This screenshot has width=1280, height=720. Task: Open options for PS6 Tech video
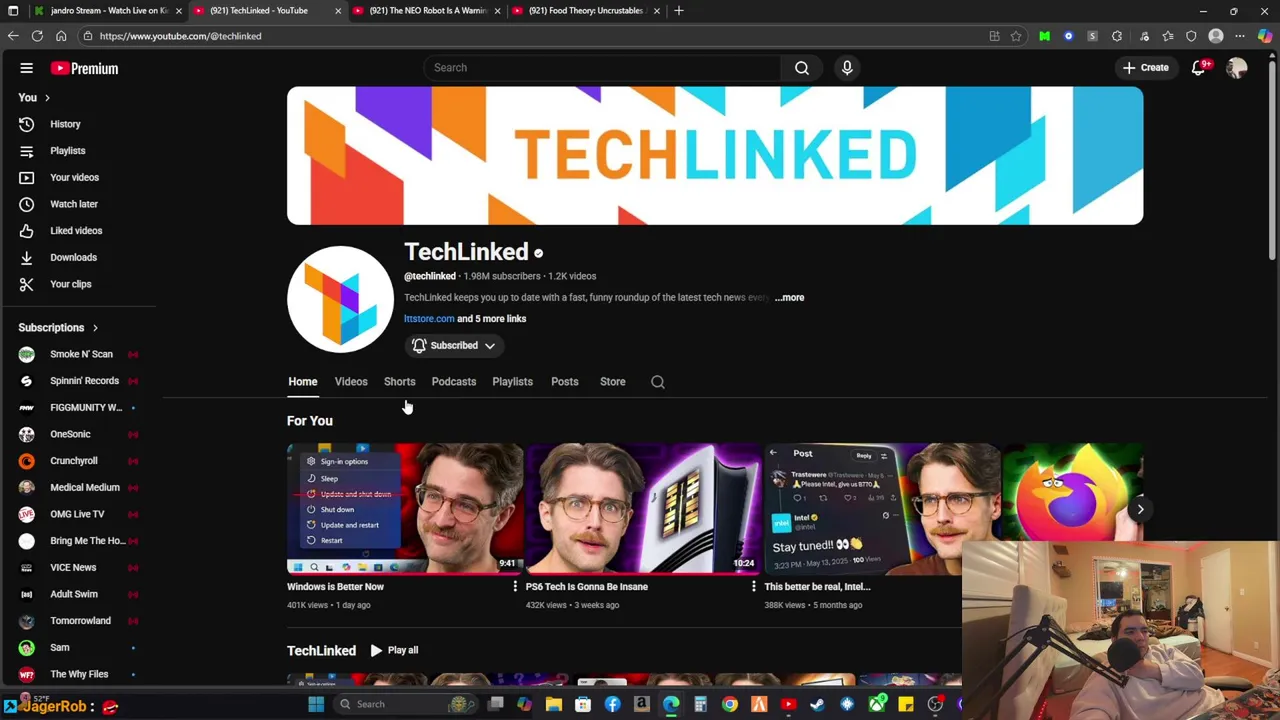[753, 587]
